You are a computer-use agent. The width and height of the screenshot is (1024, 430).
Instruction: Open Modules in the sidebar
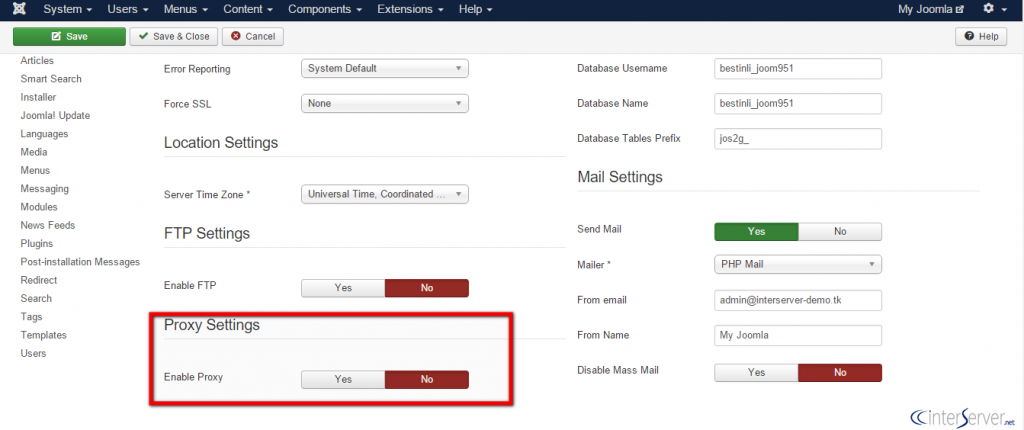39,207
